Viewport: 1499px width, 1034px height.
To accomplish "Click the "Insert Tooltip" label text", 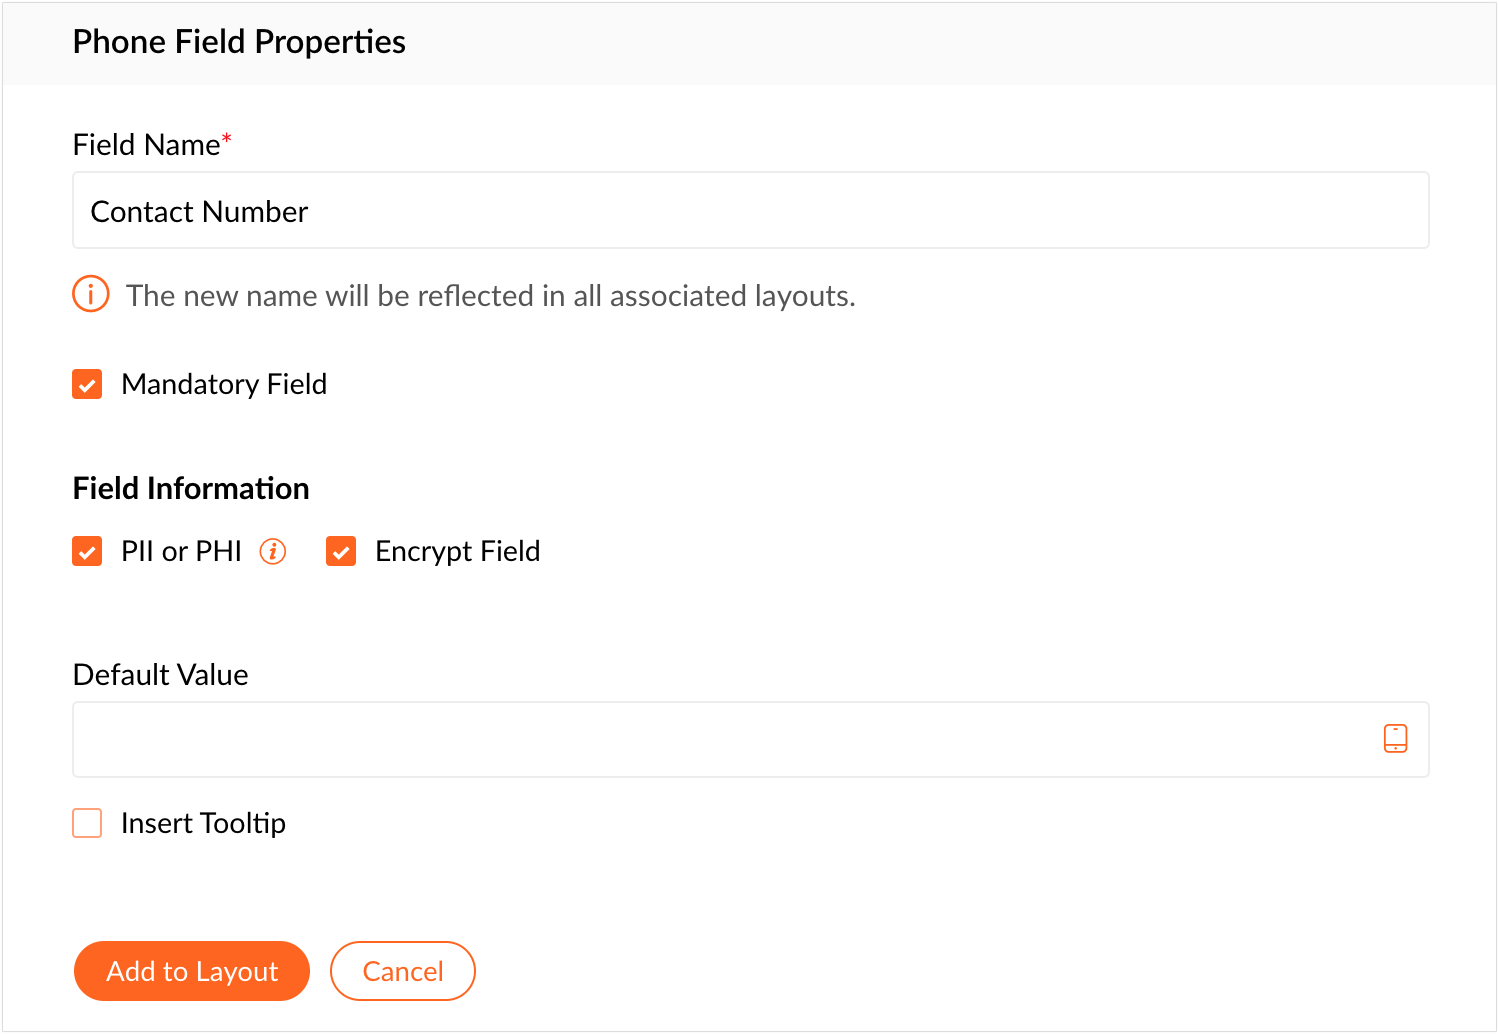I will (x=203, y=823).
